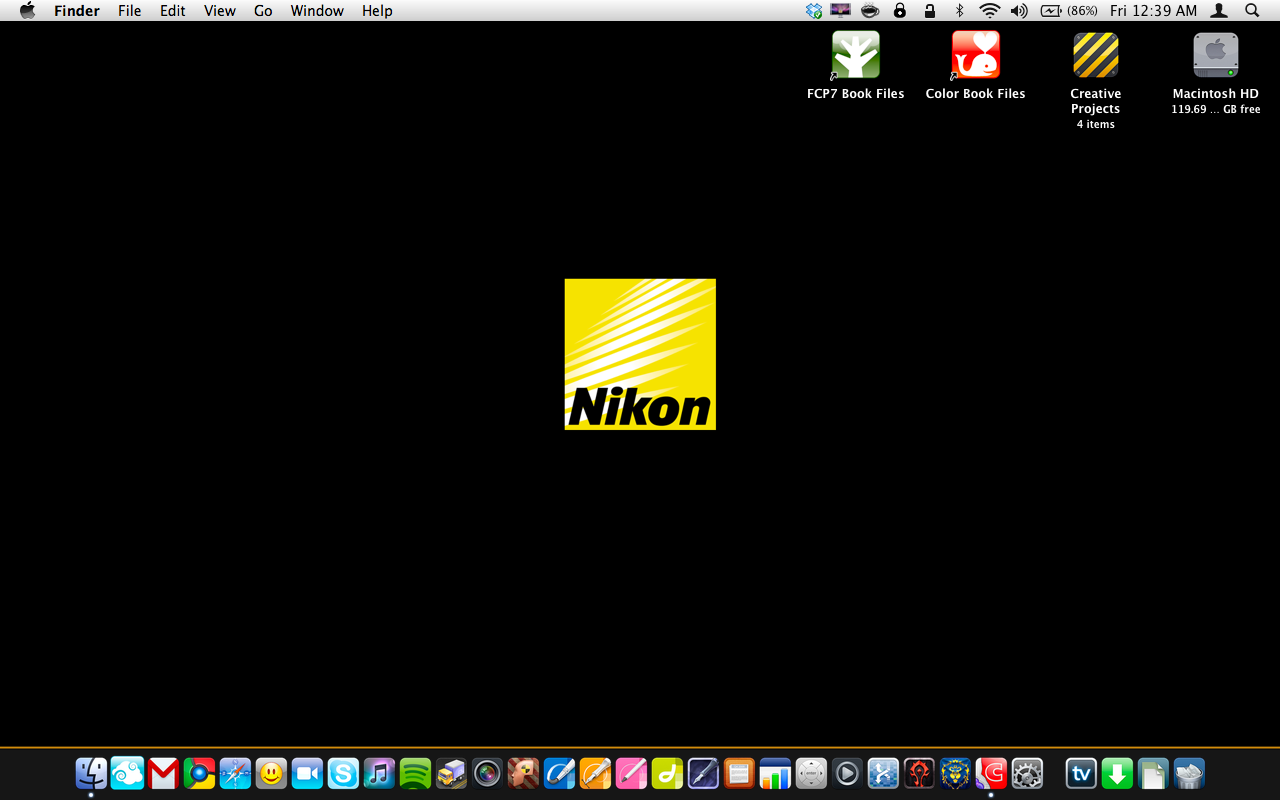Screen dimensions: 1280x800
Task: Click the display monitor menu bar icon
Action: point(841,10)
